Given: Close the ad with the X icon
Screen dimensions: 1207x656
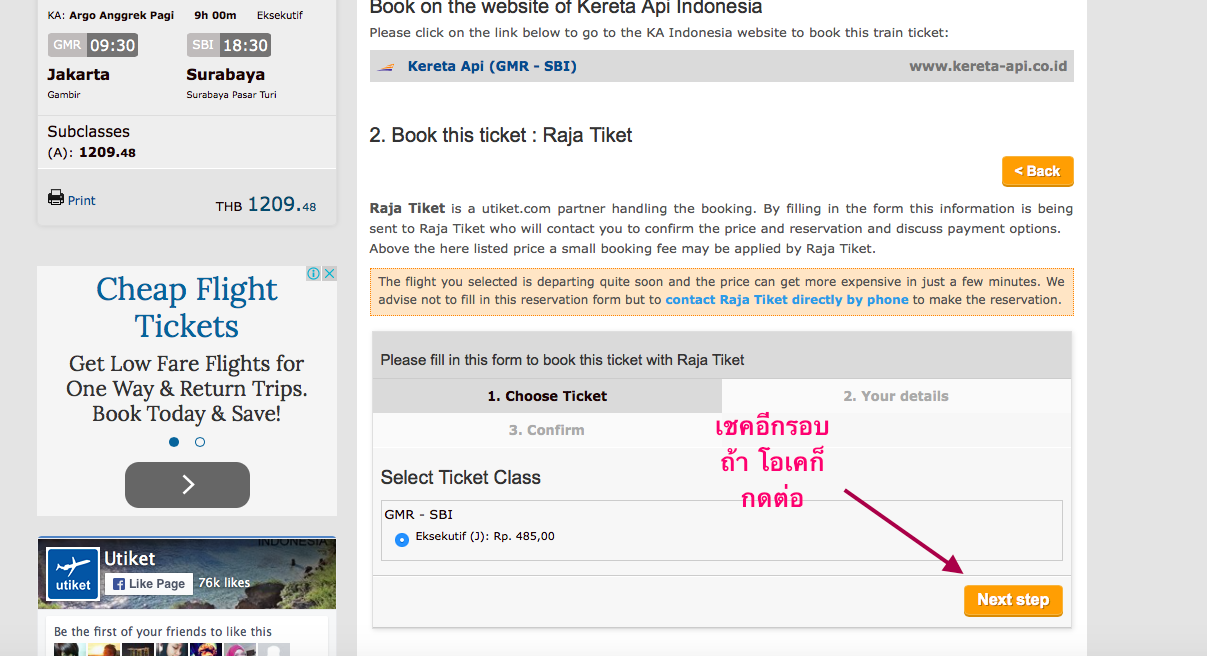Looking at the screenshot, I should (329, 274).
